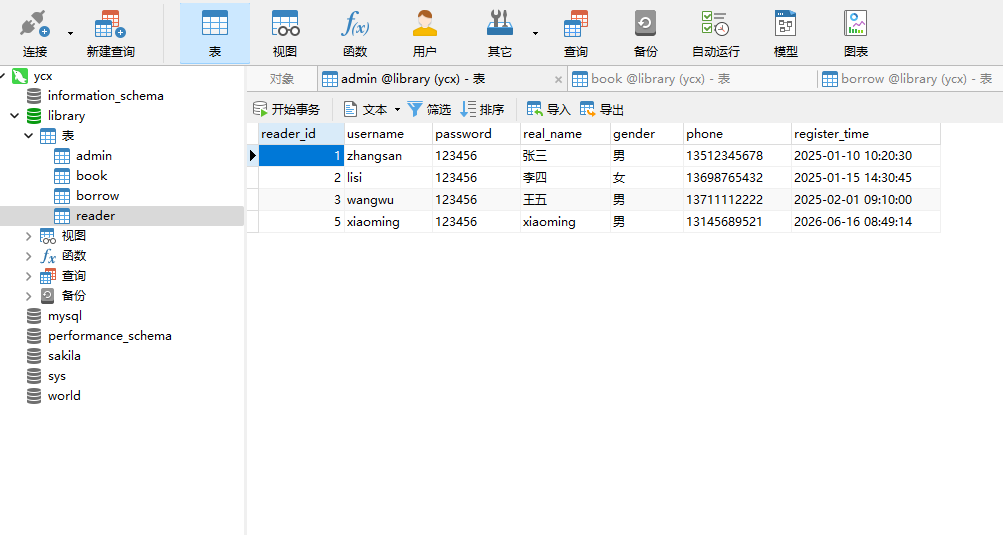Expand the dropdown arrow next to 其它
The width and height of the screenshot is (1003, 535).
[535, 33]
